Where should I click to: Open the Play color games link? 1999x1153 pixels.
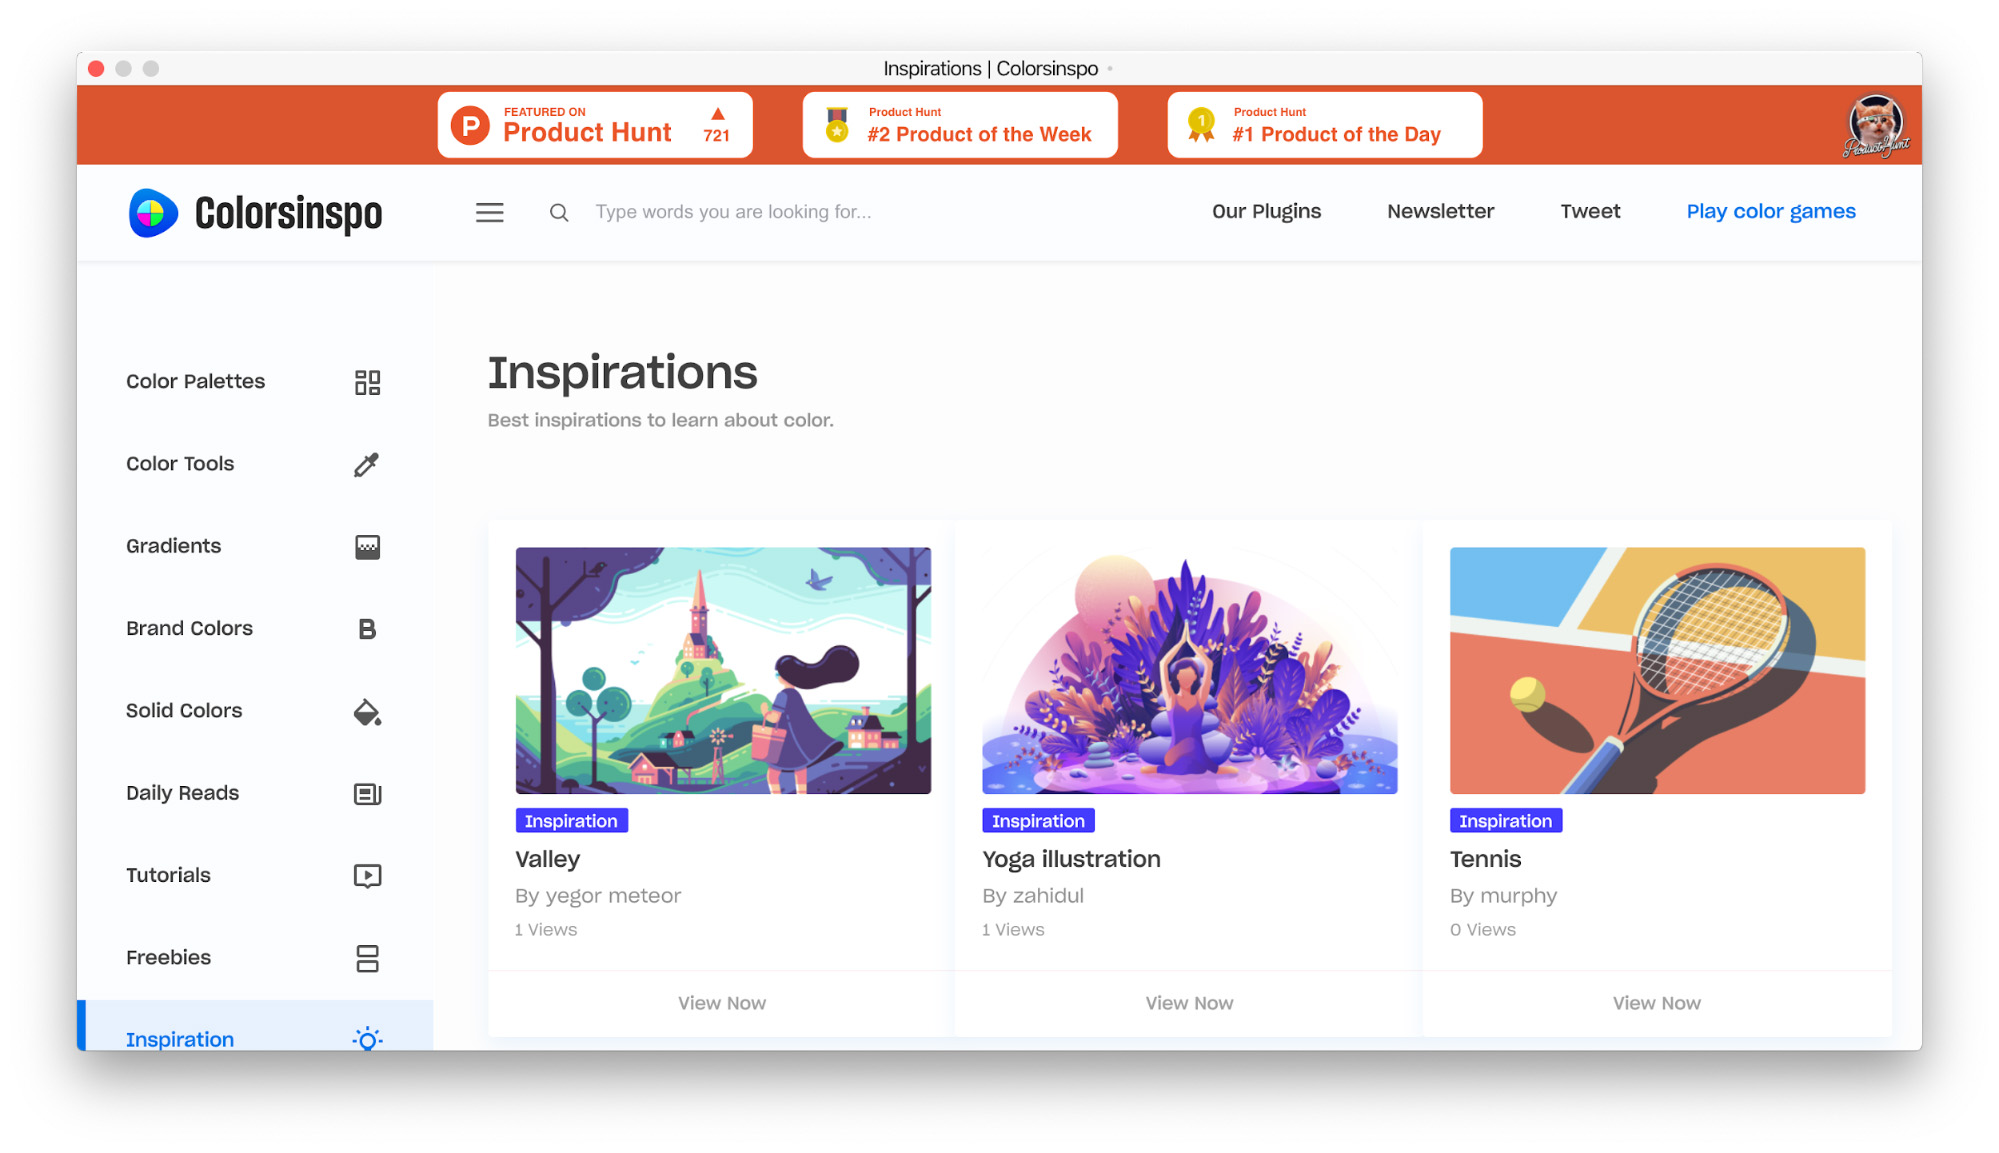click(x=1770, y=212)
